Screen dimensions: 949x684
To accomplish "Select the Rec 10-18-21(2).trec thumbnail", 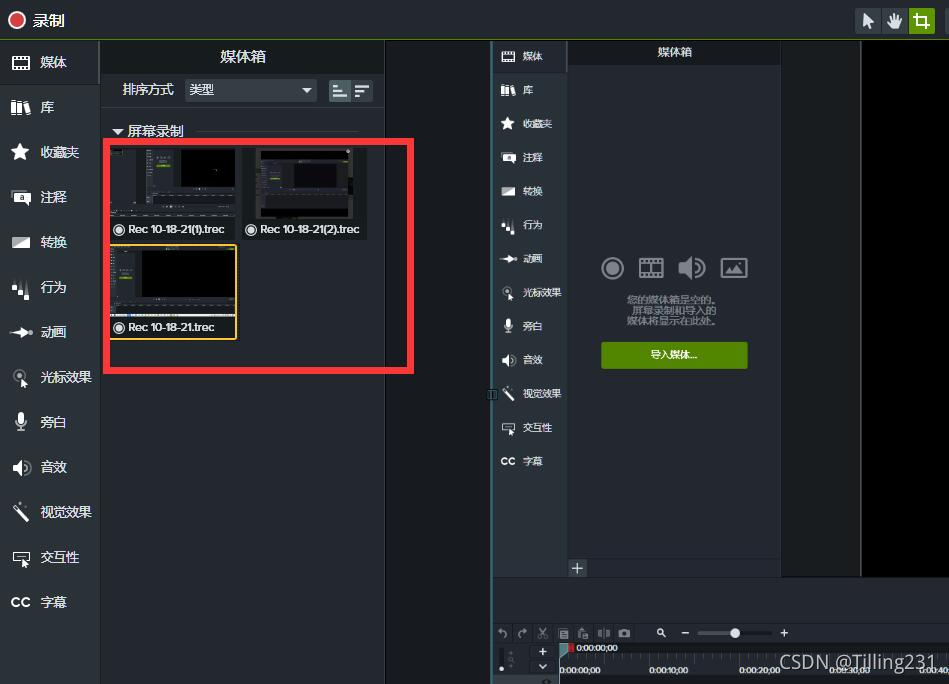I will [304, 192].
